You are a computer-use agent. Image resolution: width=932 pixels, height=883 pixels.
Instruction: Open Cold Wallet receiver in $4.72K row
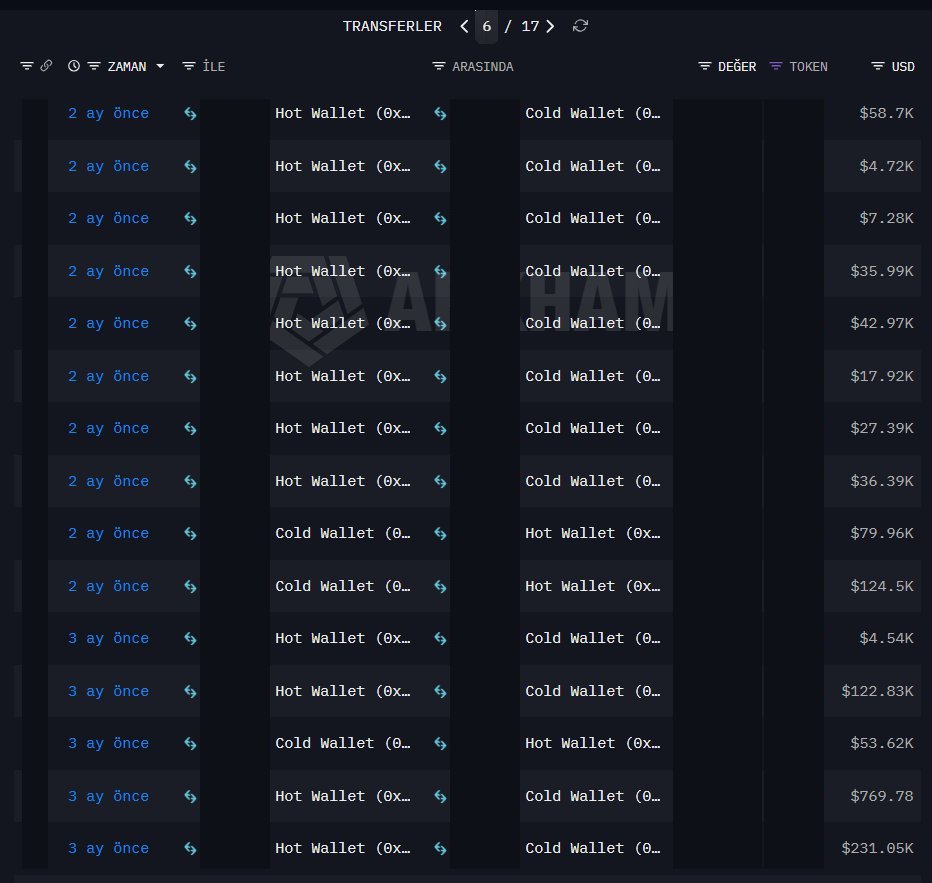593,166
